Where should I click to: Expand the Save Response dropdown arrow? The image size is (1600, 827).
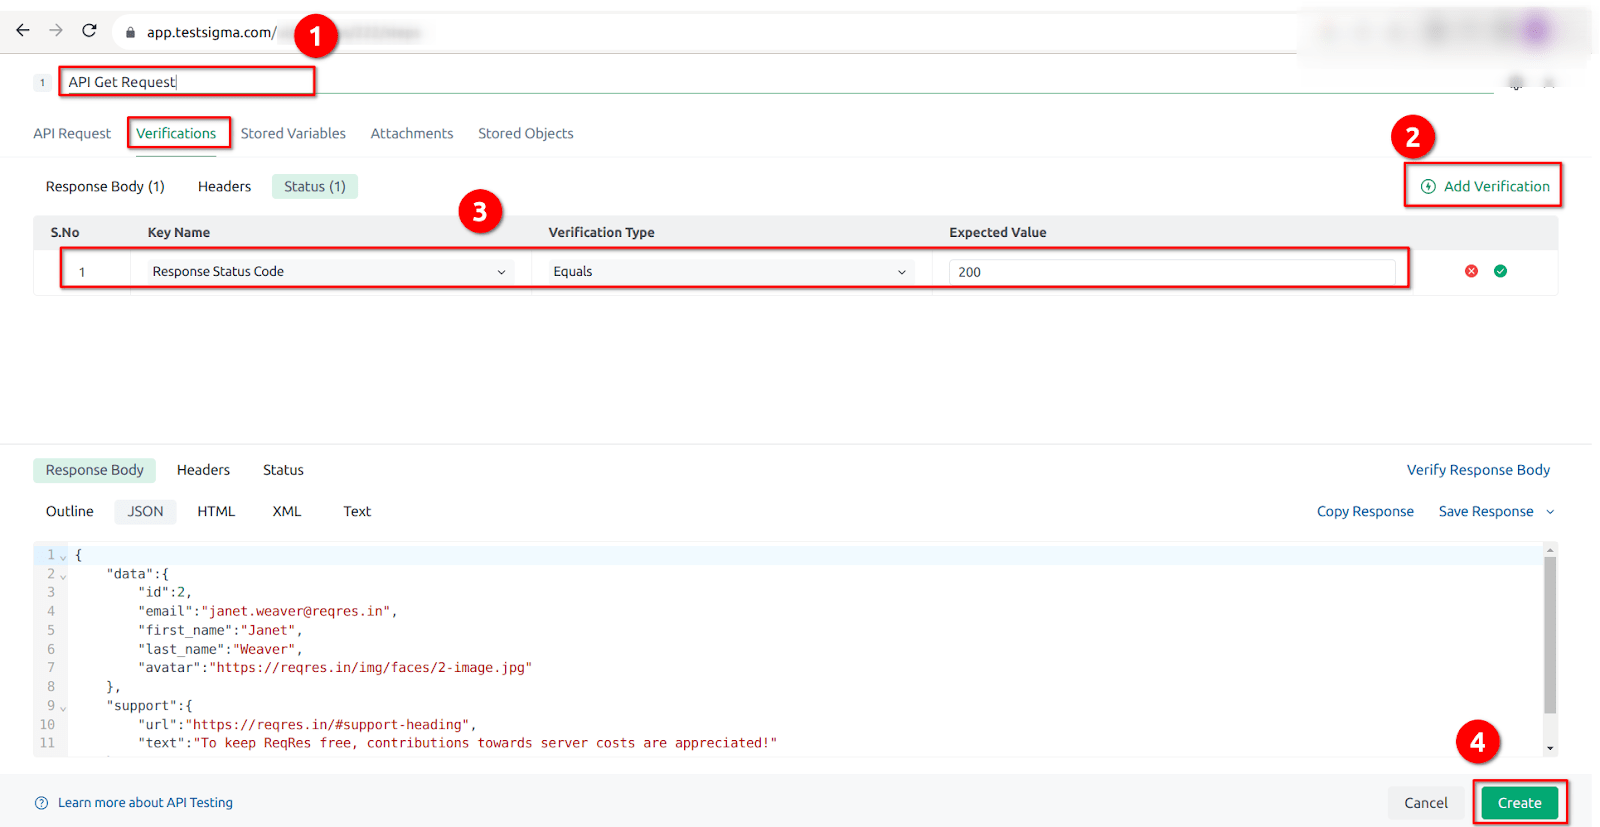point(1550,512)
